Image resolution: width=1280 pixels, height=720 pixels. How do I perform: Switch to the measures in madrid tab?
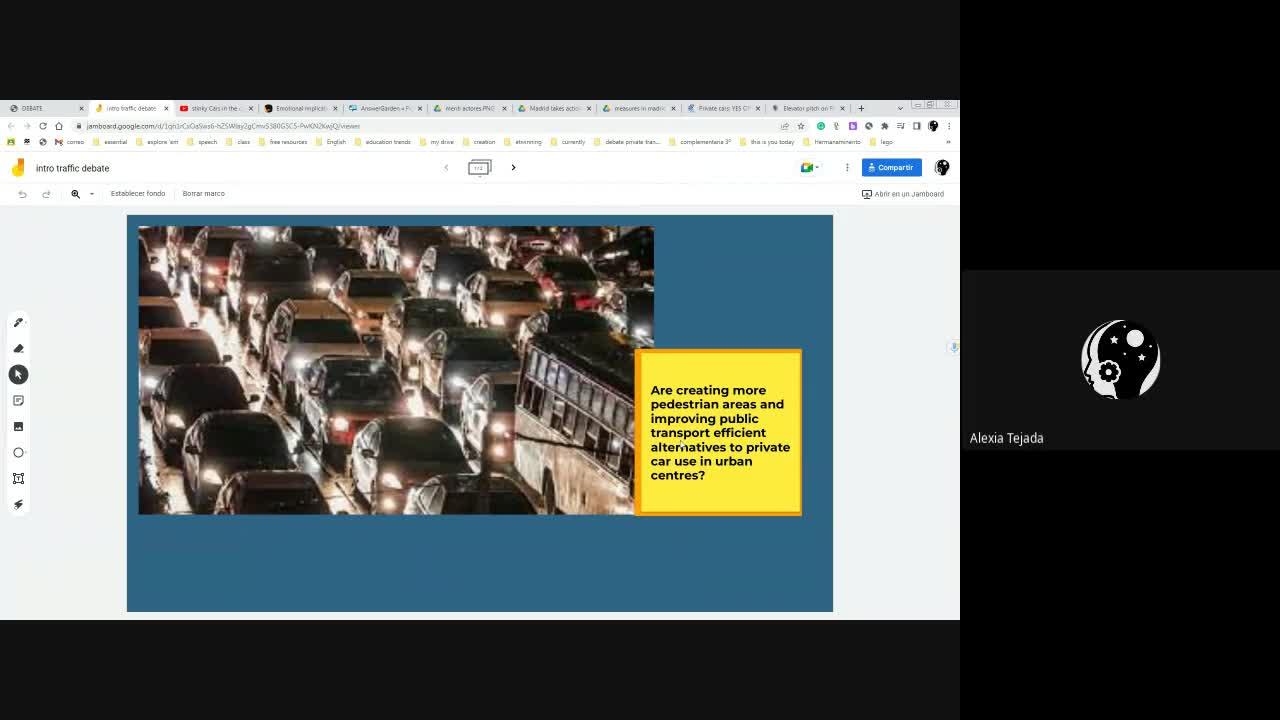point(638,108)
